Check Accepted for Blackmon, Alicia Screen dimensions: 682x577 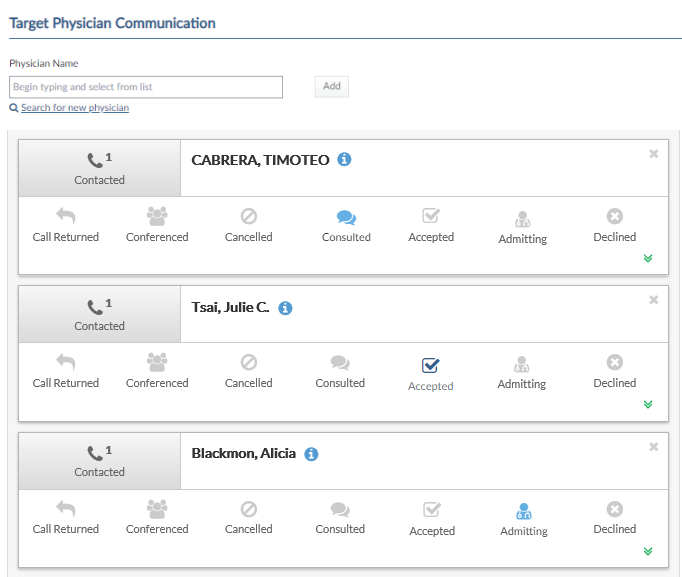click(432, 510)
